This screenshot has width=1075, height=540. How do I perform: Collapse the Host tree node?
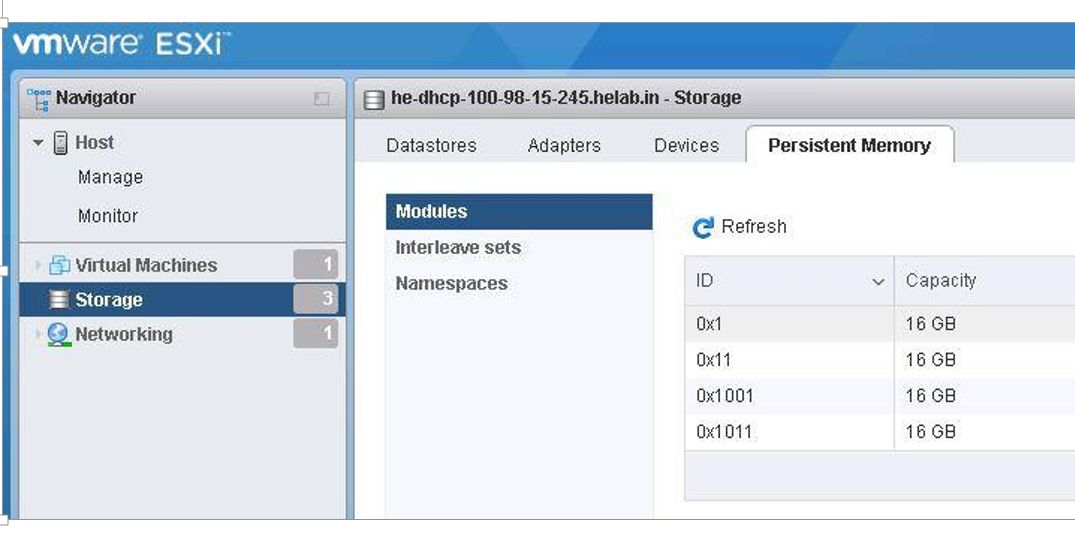(x=38, y=143)
